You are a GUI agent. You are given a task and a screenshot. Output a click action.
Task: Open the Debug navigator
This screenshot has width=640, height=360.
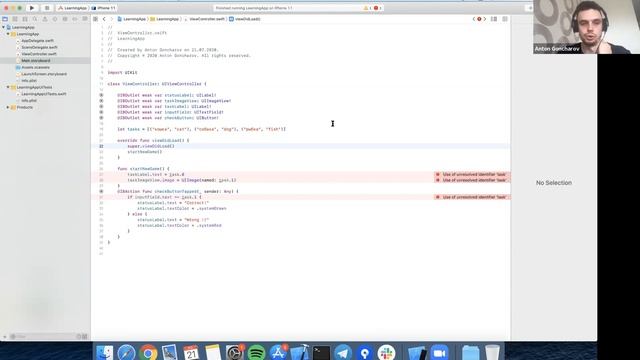click(x=65, y=19)
